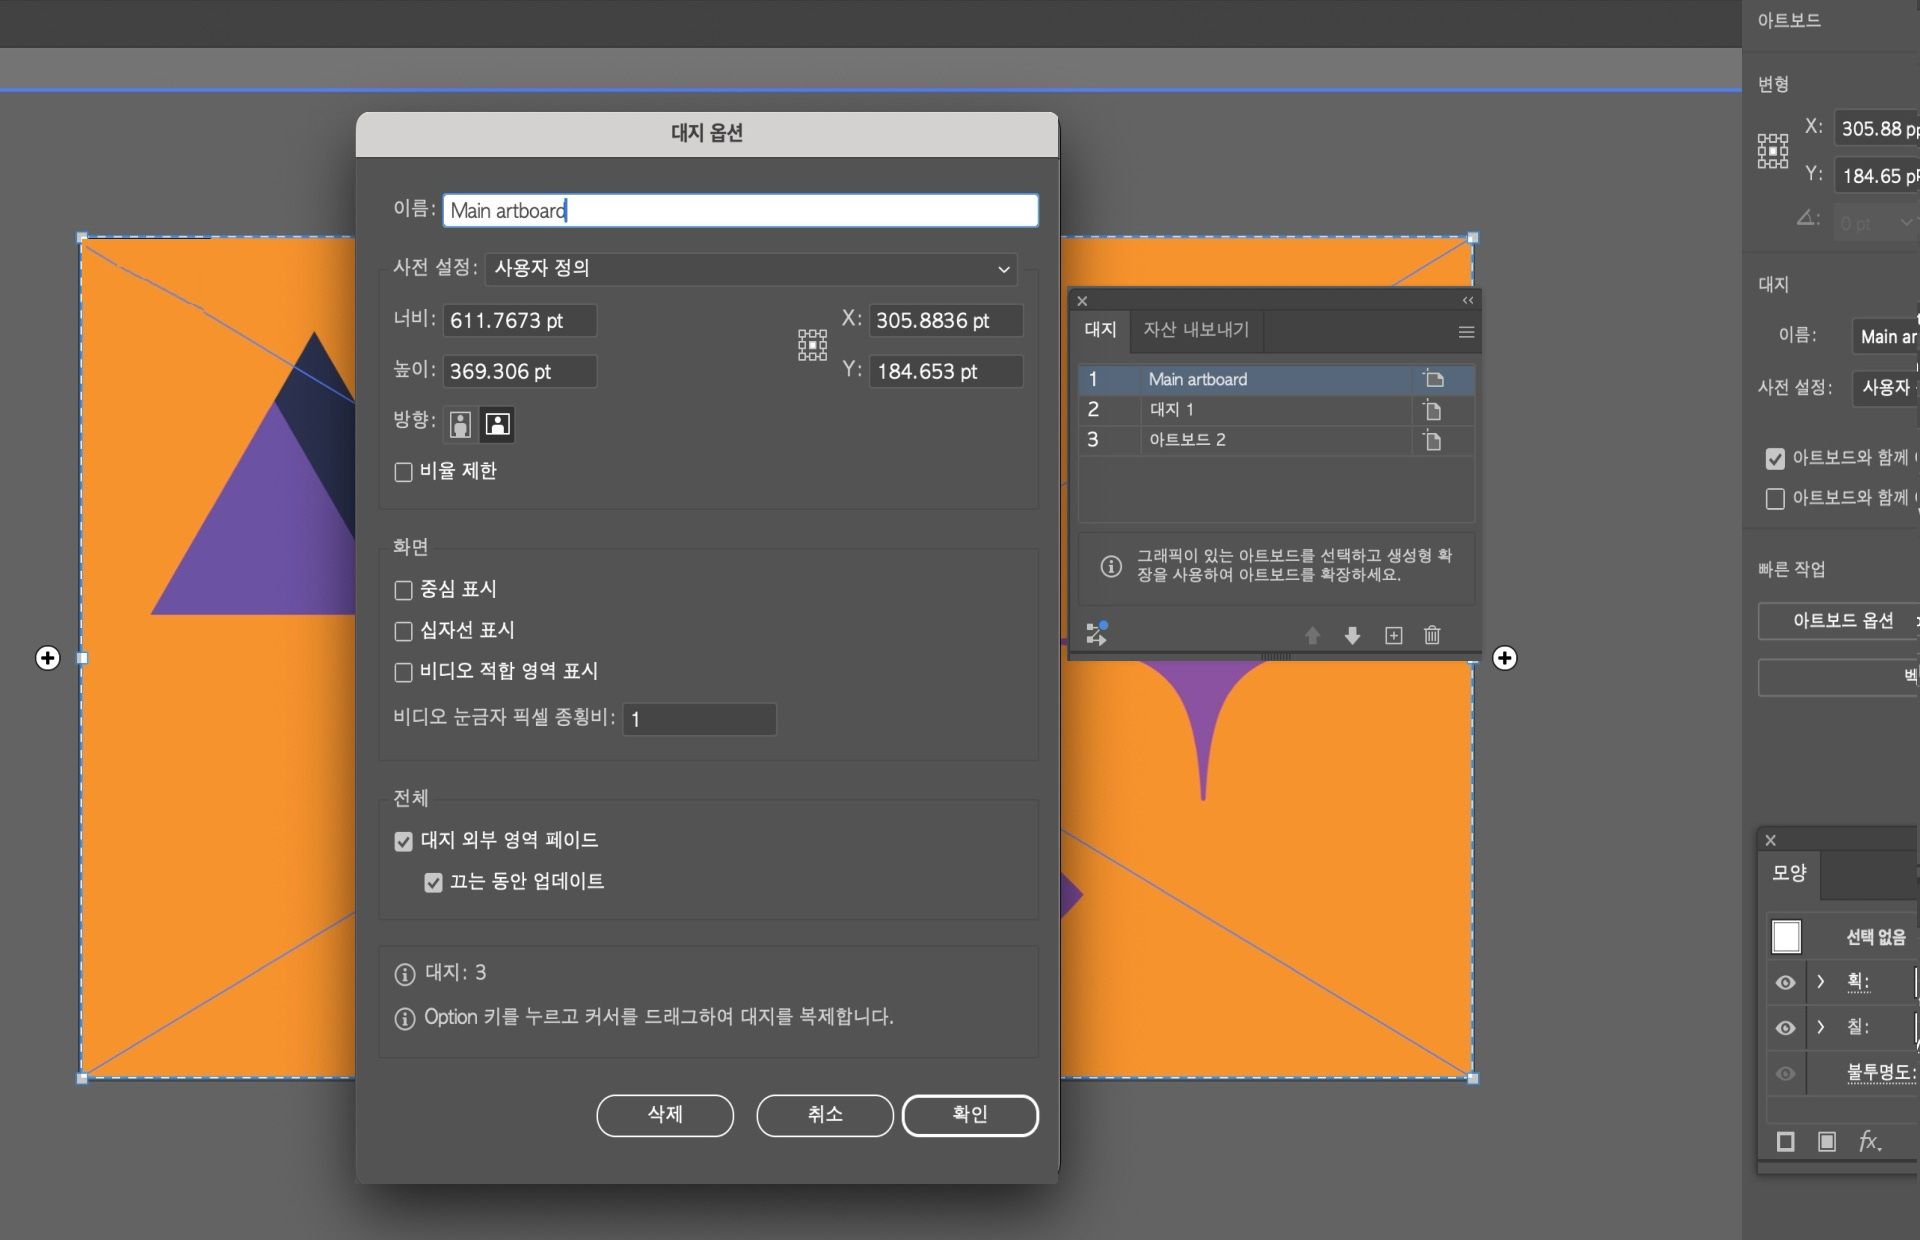Click the 확인 button
This screenshot has height=1240, width=1920.
click(x=969, y=1115)
